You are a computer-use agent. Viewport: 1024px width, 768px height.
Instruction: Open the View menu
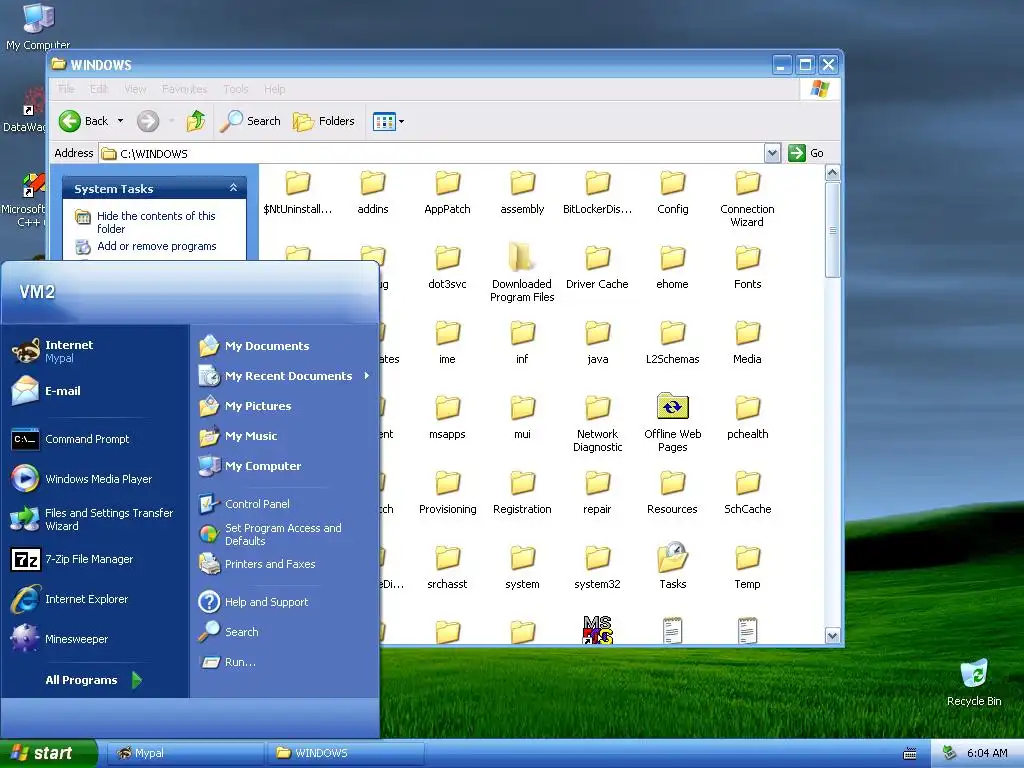click(x=135, y=89)
